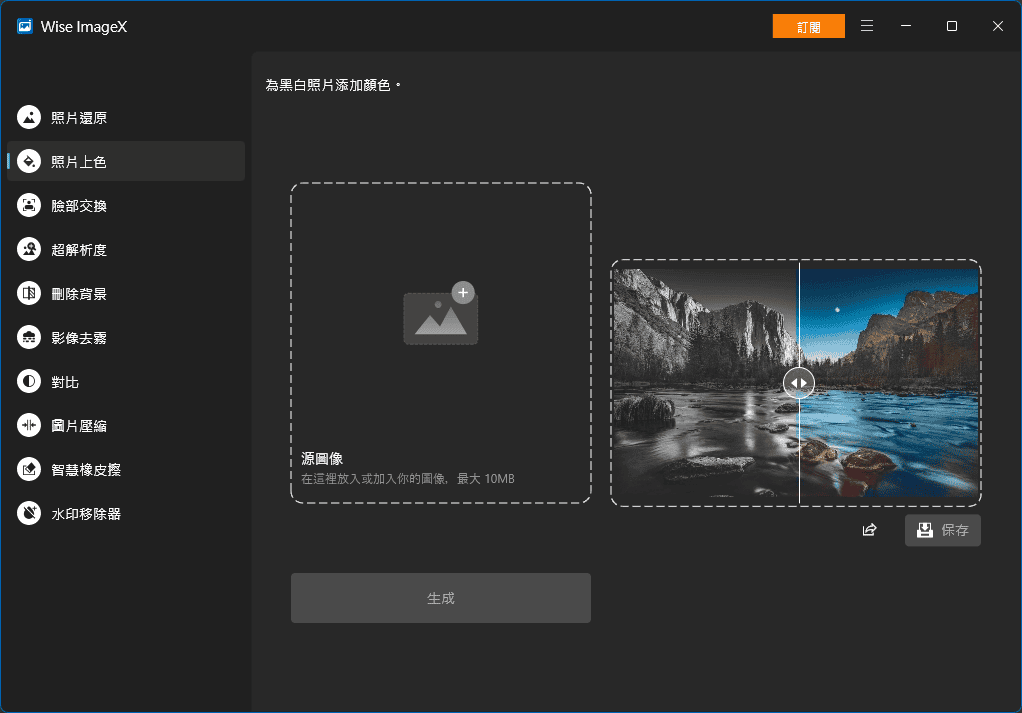Click the add image placeholder icon
Image resolution: width=1022 pixels, height=713 pixels.
pos(440,314)
